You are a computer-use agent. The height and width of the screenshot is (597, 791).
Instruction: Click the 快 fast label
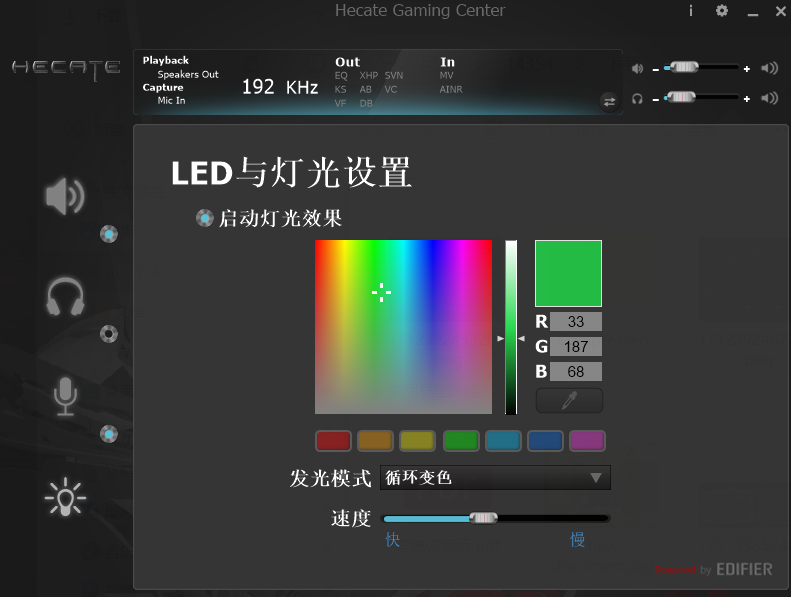(392, 539)
